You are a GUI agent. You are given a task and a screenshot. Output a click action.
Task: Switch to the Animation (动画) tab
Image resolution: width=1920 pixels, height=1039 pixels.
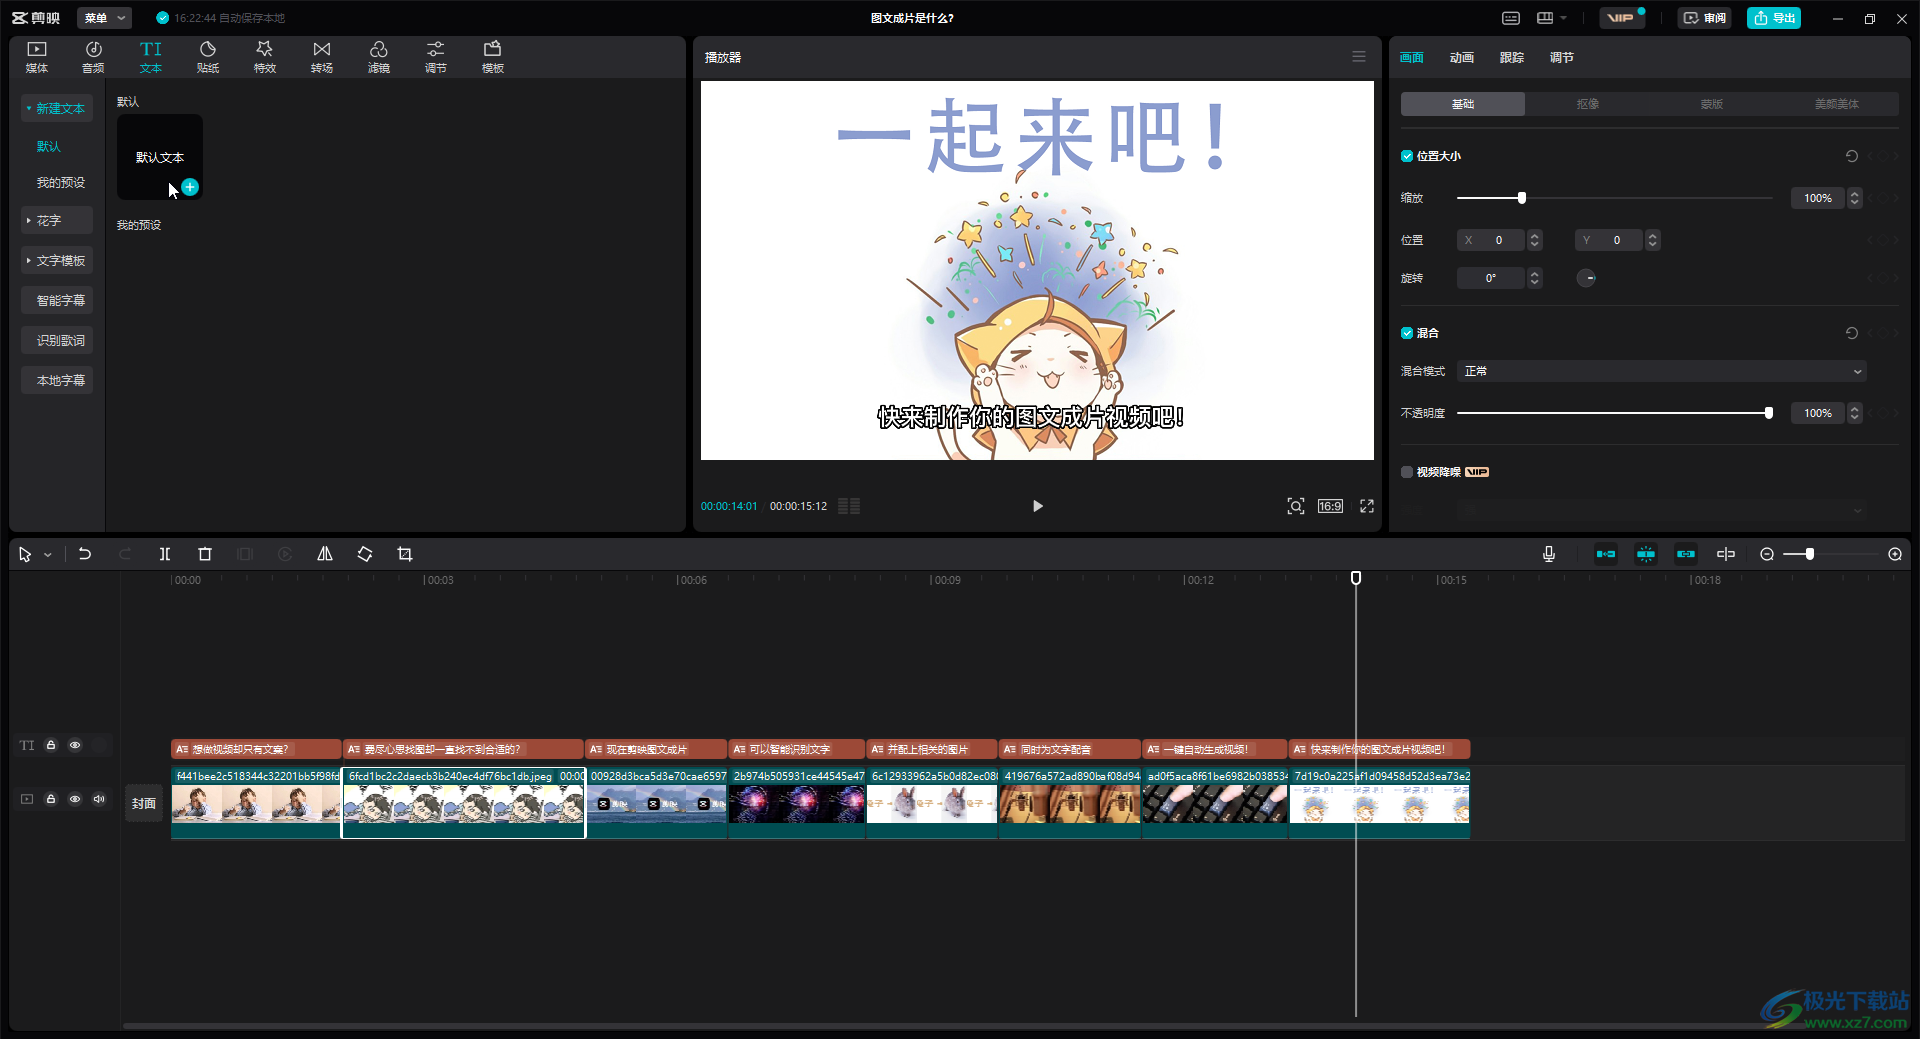1461,57
